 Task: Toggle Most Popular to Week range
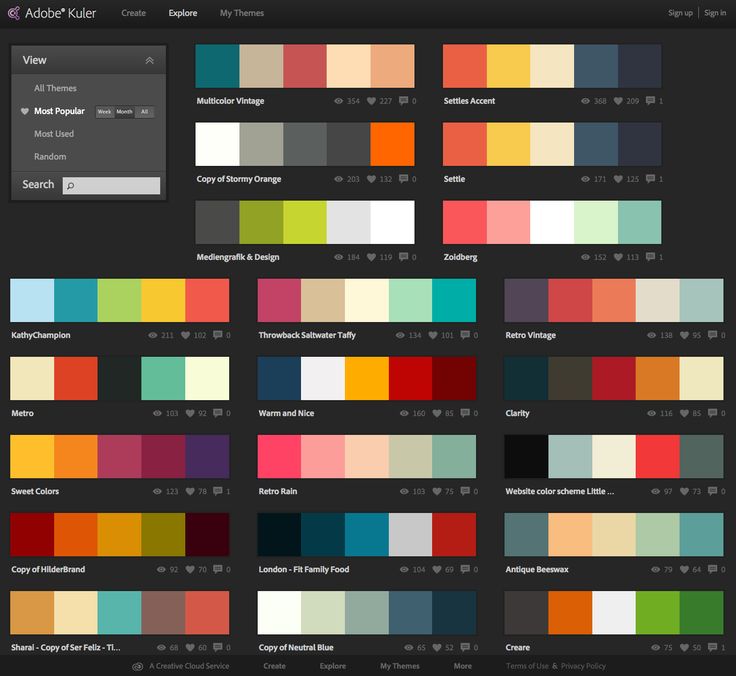(105, 112)
